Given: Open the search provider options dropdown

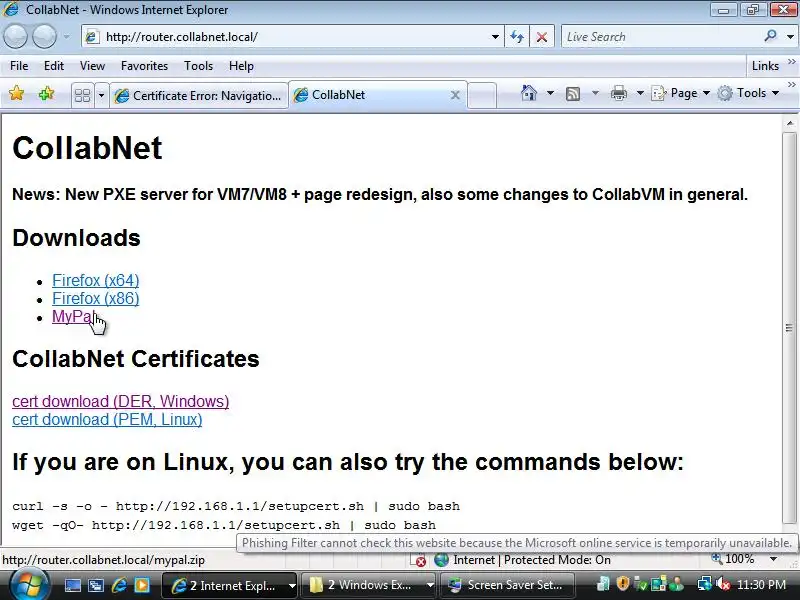Looking at the screenshot, I should pyautogui.click(x=790, y=37).
